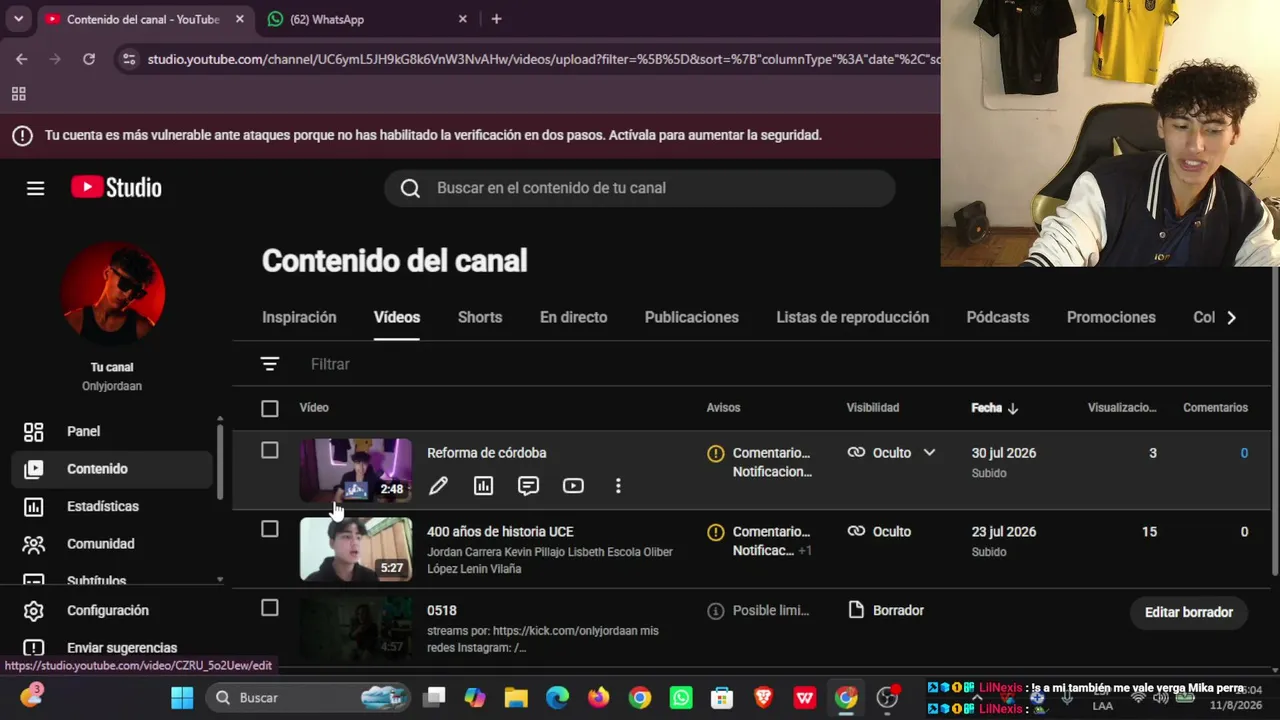Check the box for 400 años de historia UCE
This screenshot has width=1280, height=720.
(x=270, y=529)
